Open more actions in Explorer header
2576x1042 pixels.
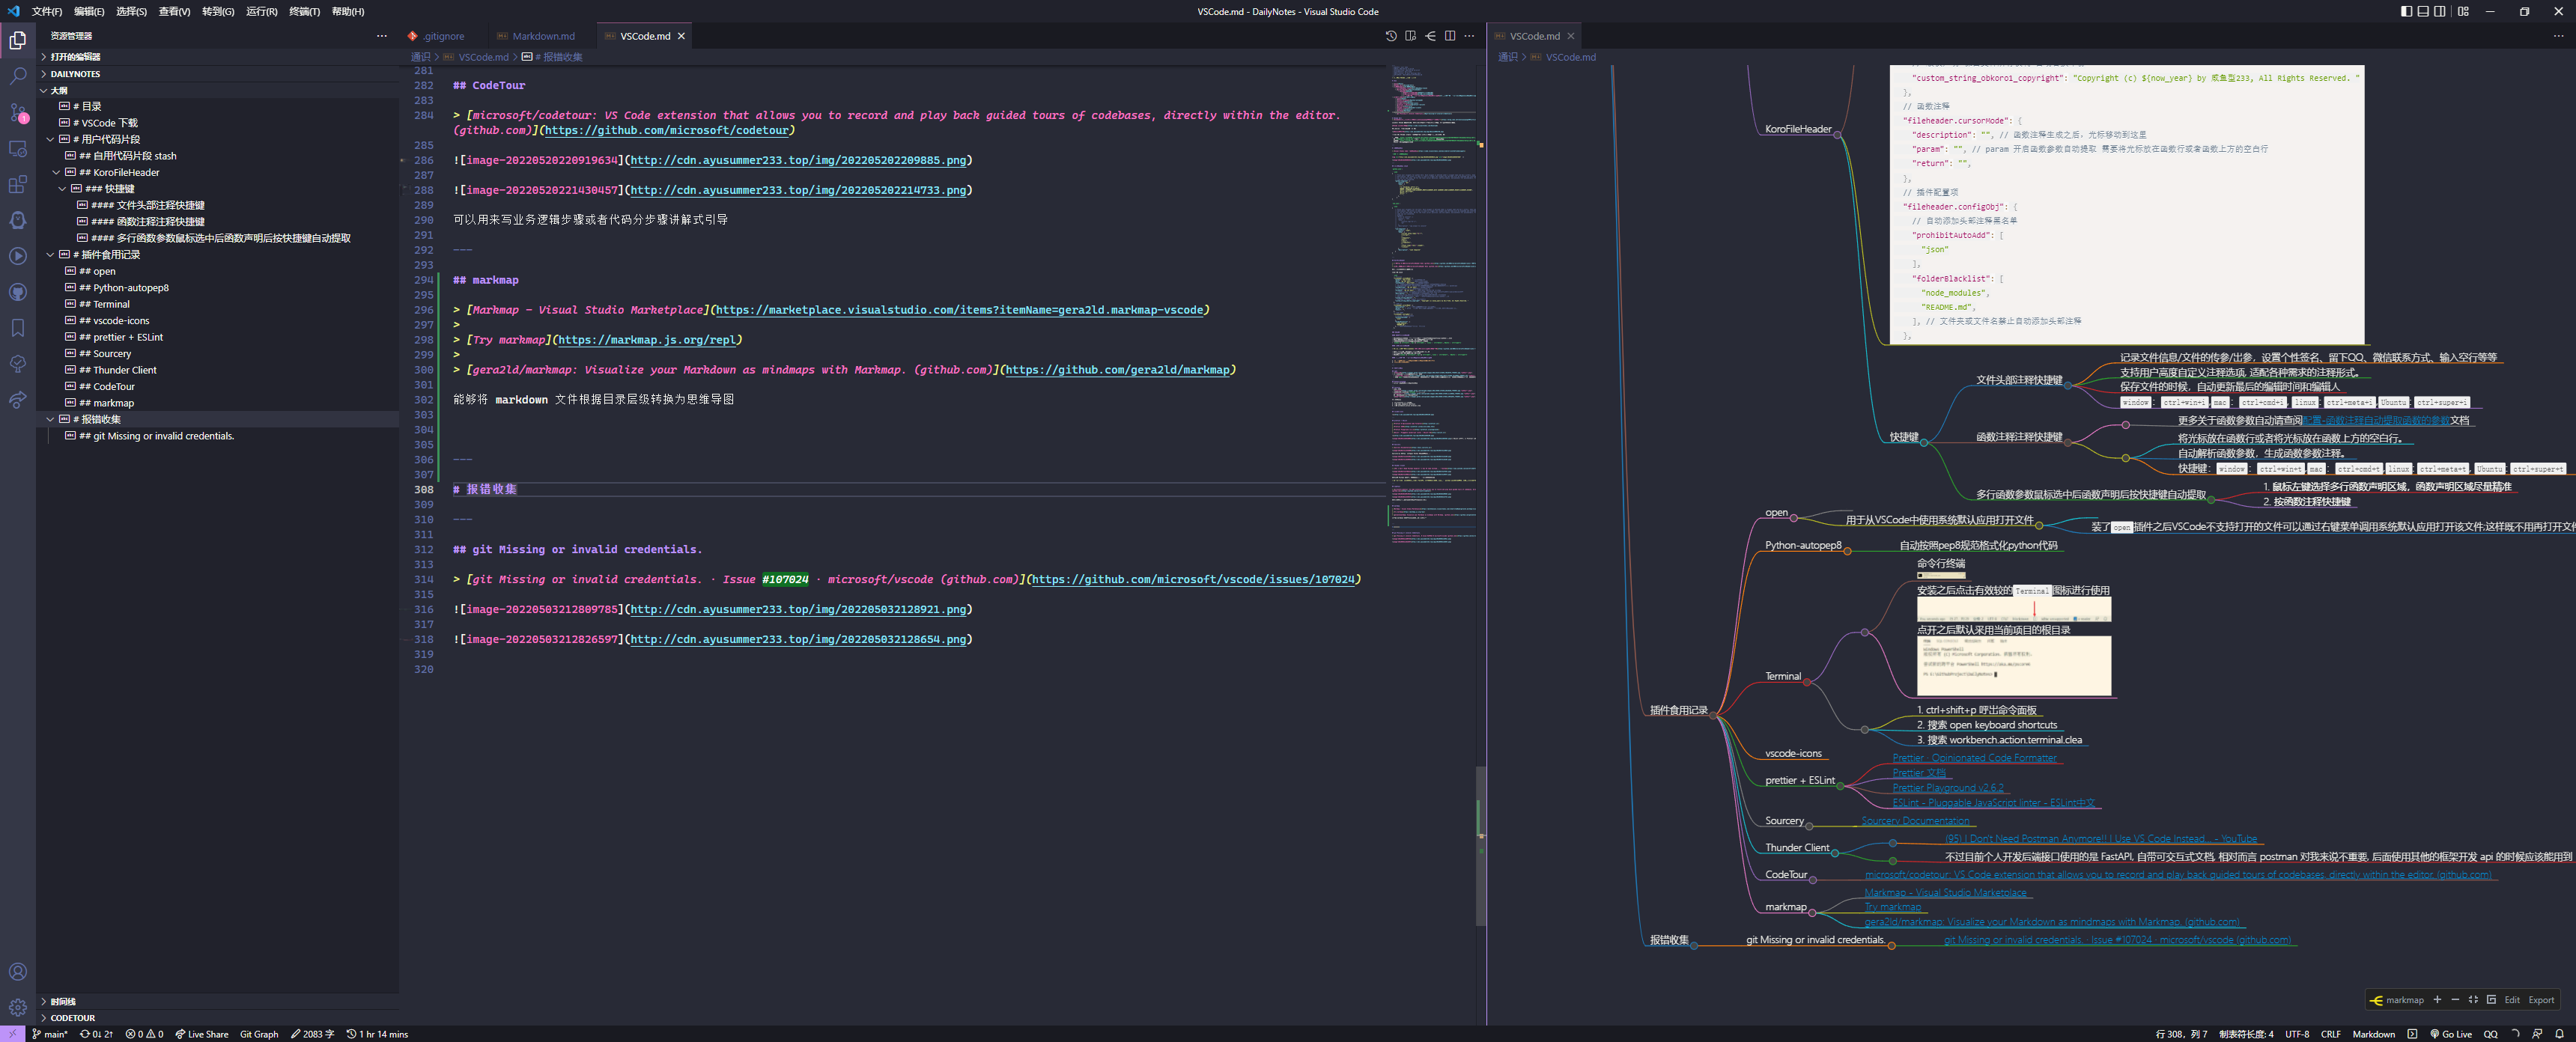pos(382,36)
